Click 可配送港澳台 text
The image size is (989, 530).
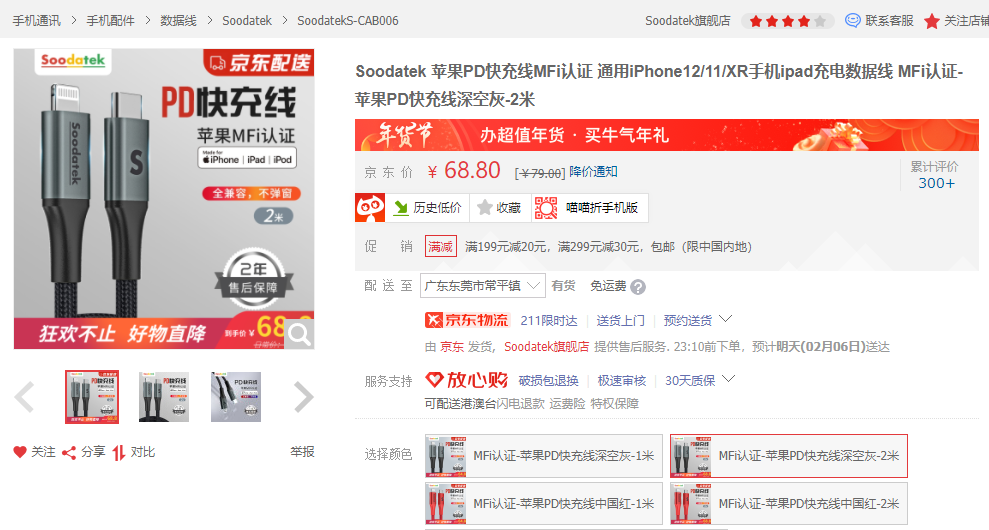(460, 404)
